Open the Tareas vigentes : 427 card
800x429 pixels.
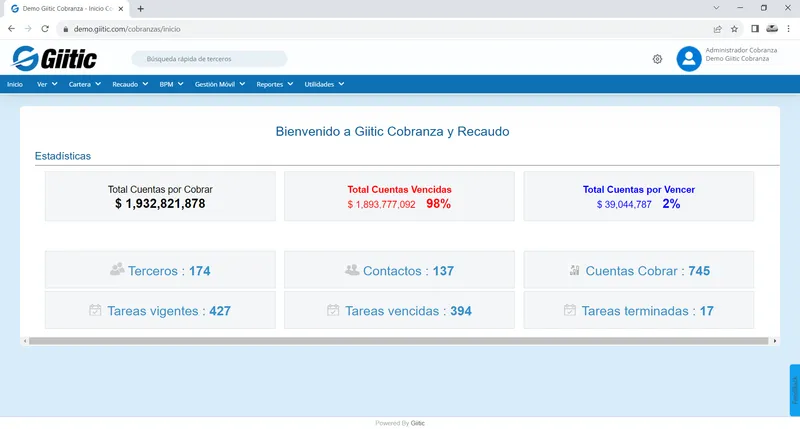tap(160, 310)
